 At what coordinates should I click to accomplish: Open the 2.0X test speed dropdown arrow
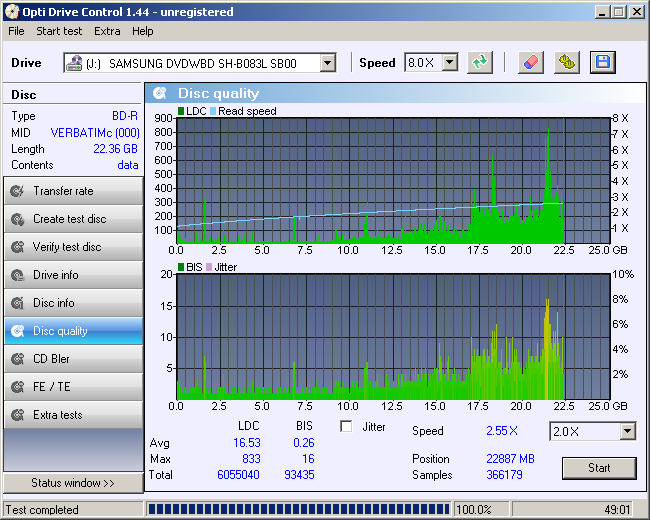(628, 431)
